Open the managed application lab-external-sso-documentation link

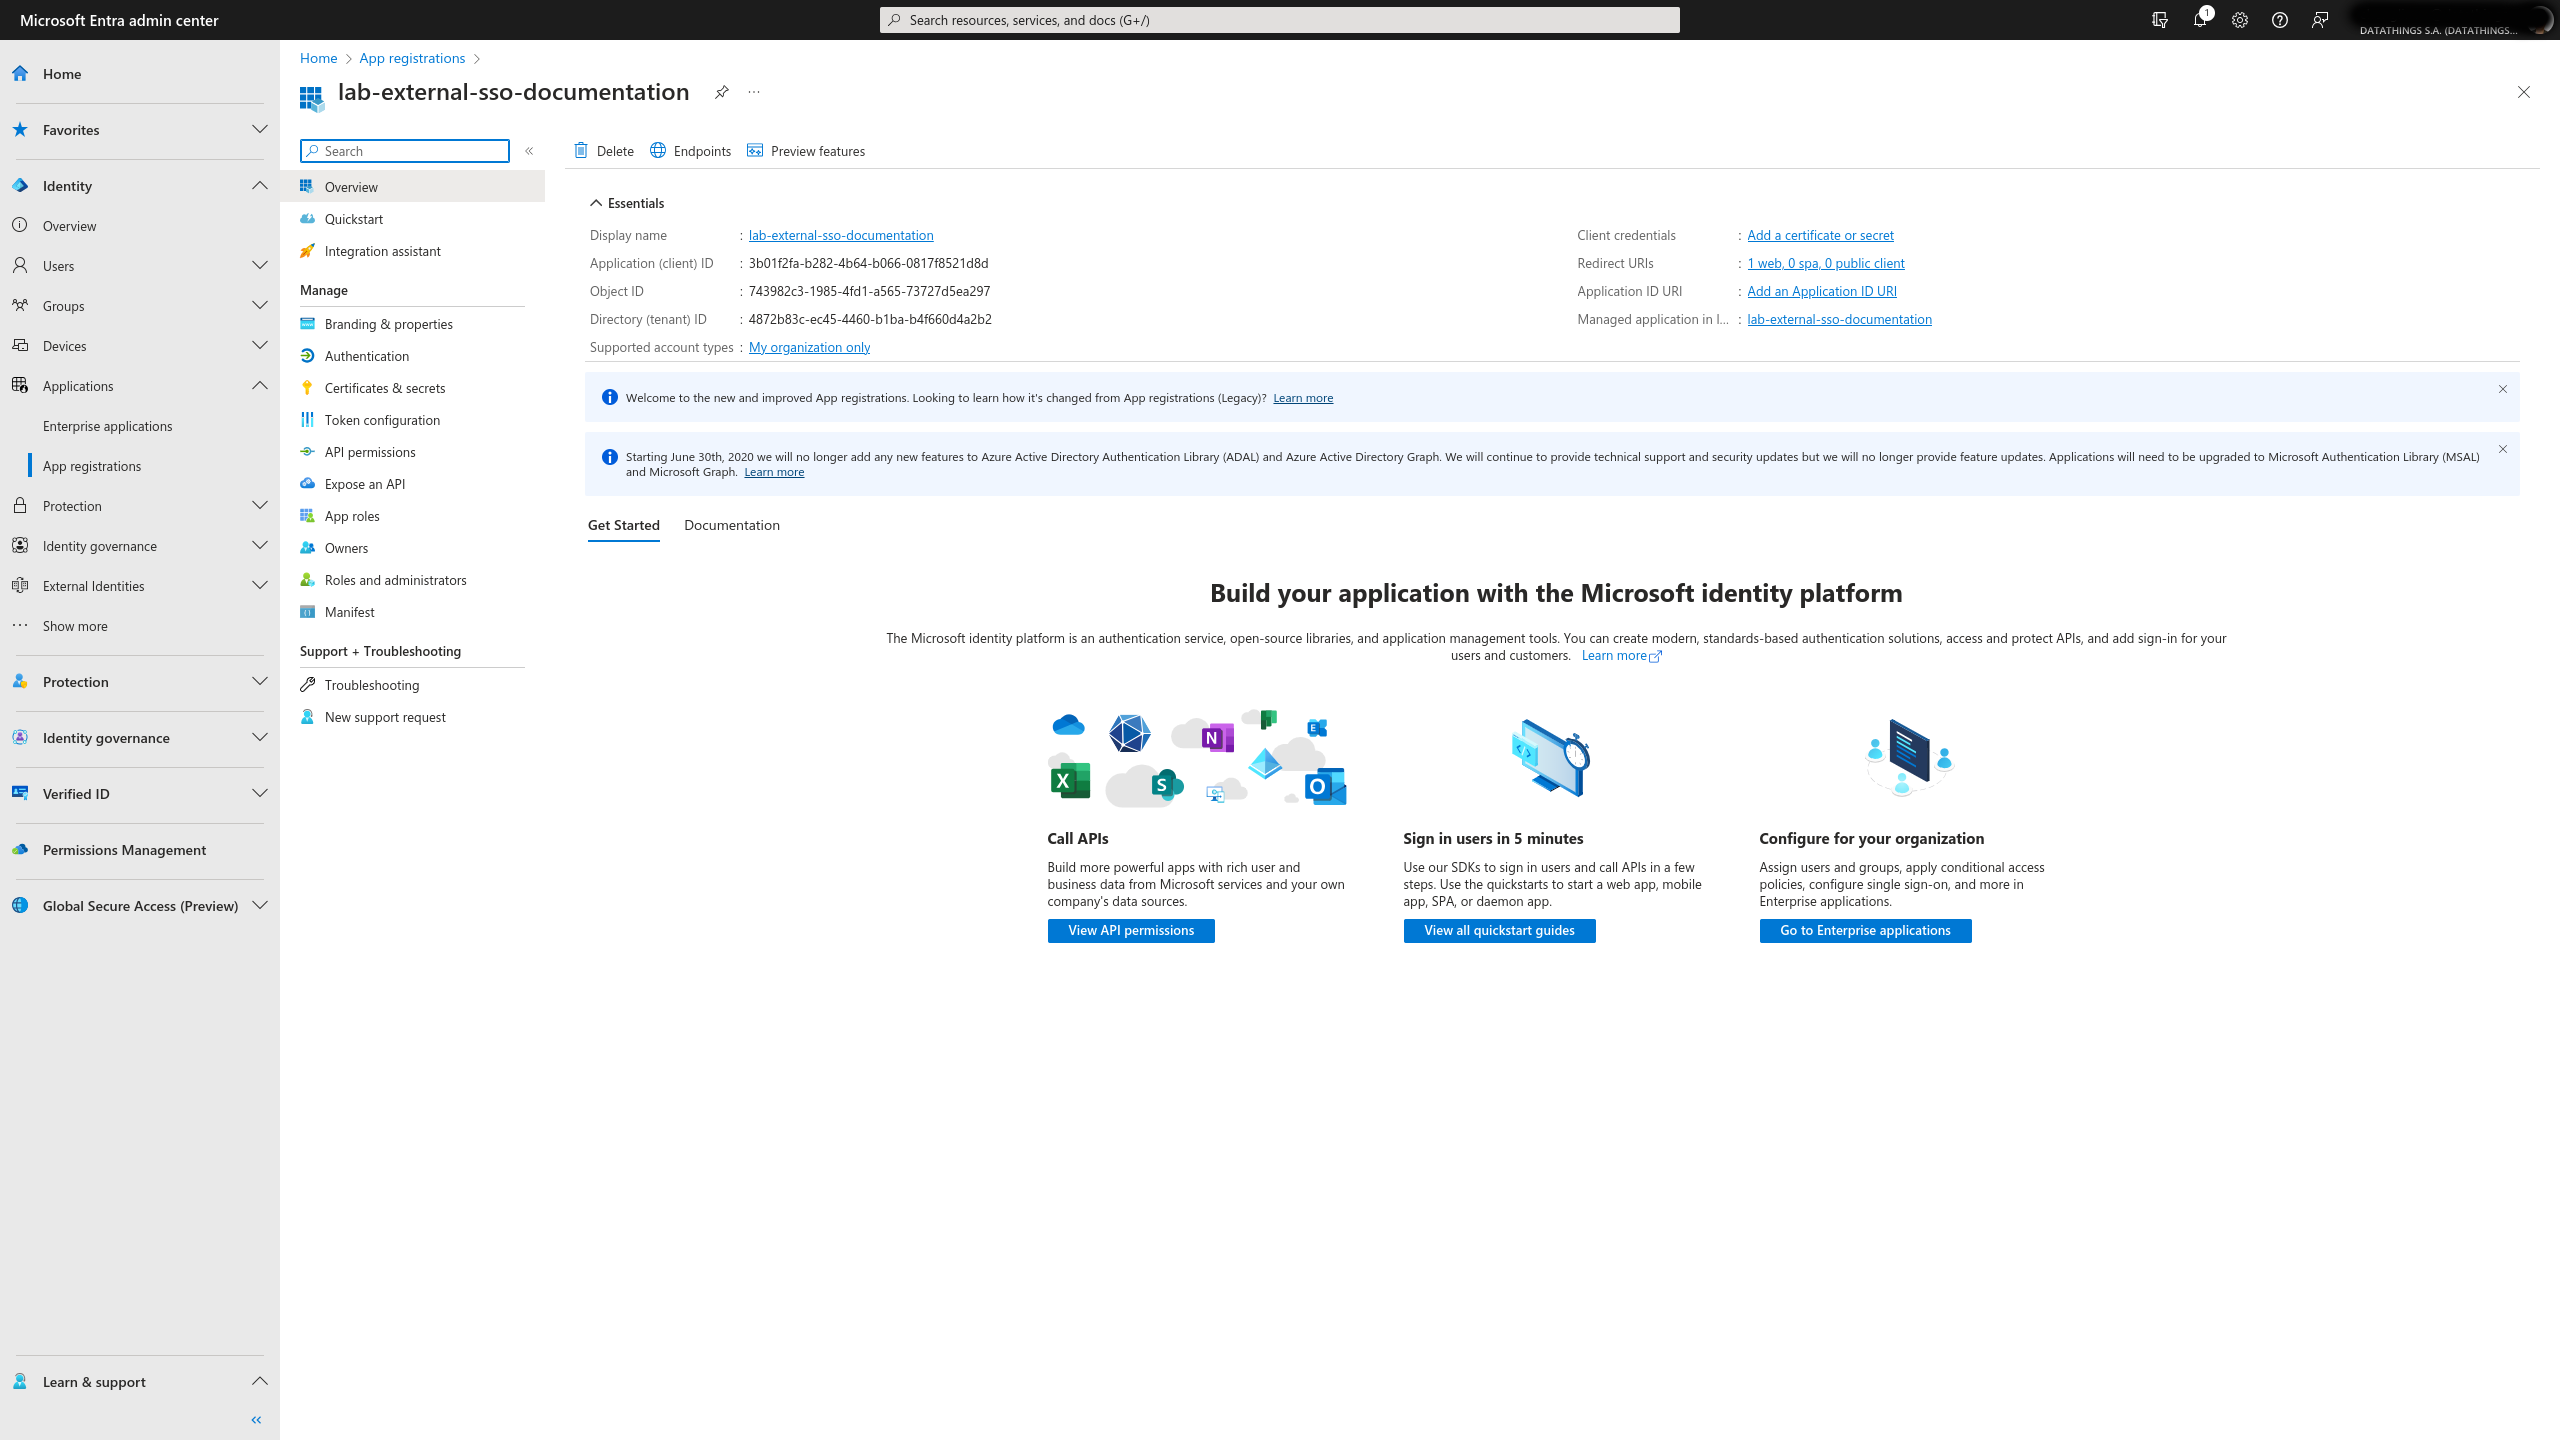[x=1840, y=319]
